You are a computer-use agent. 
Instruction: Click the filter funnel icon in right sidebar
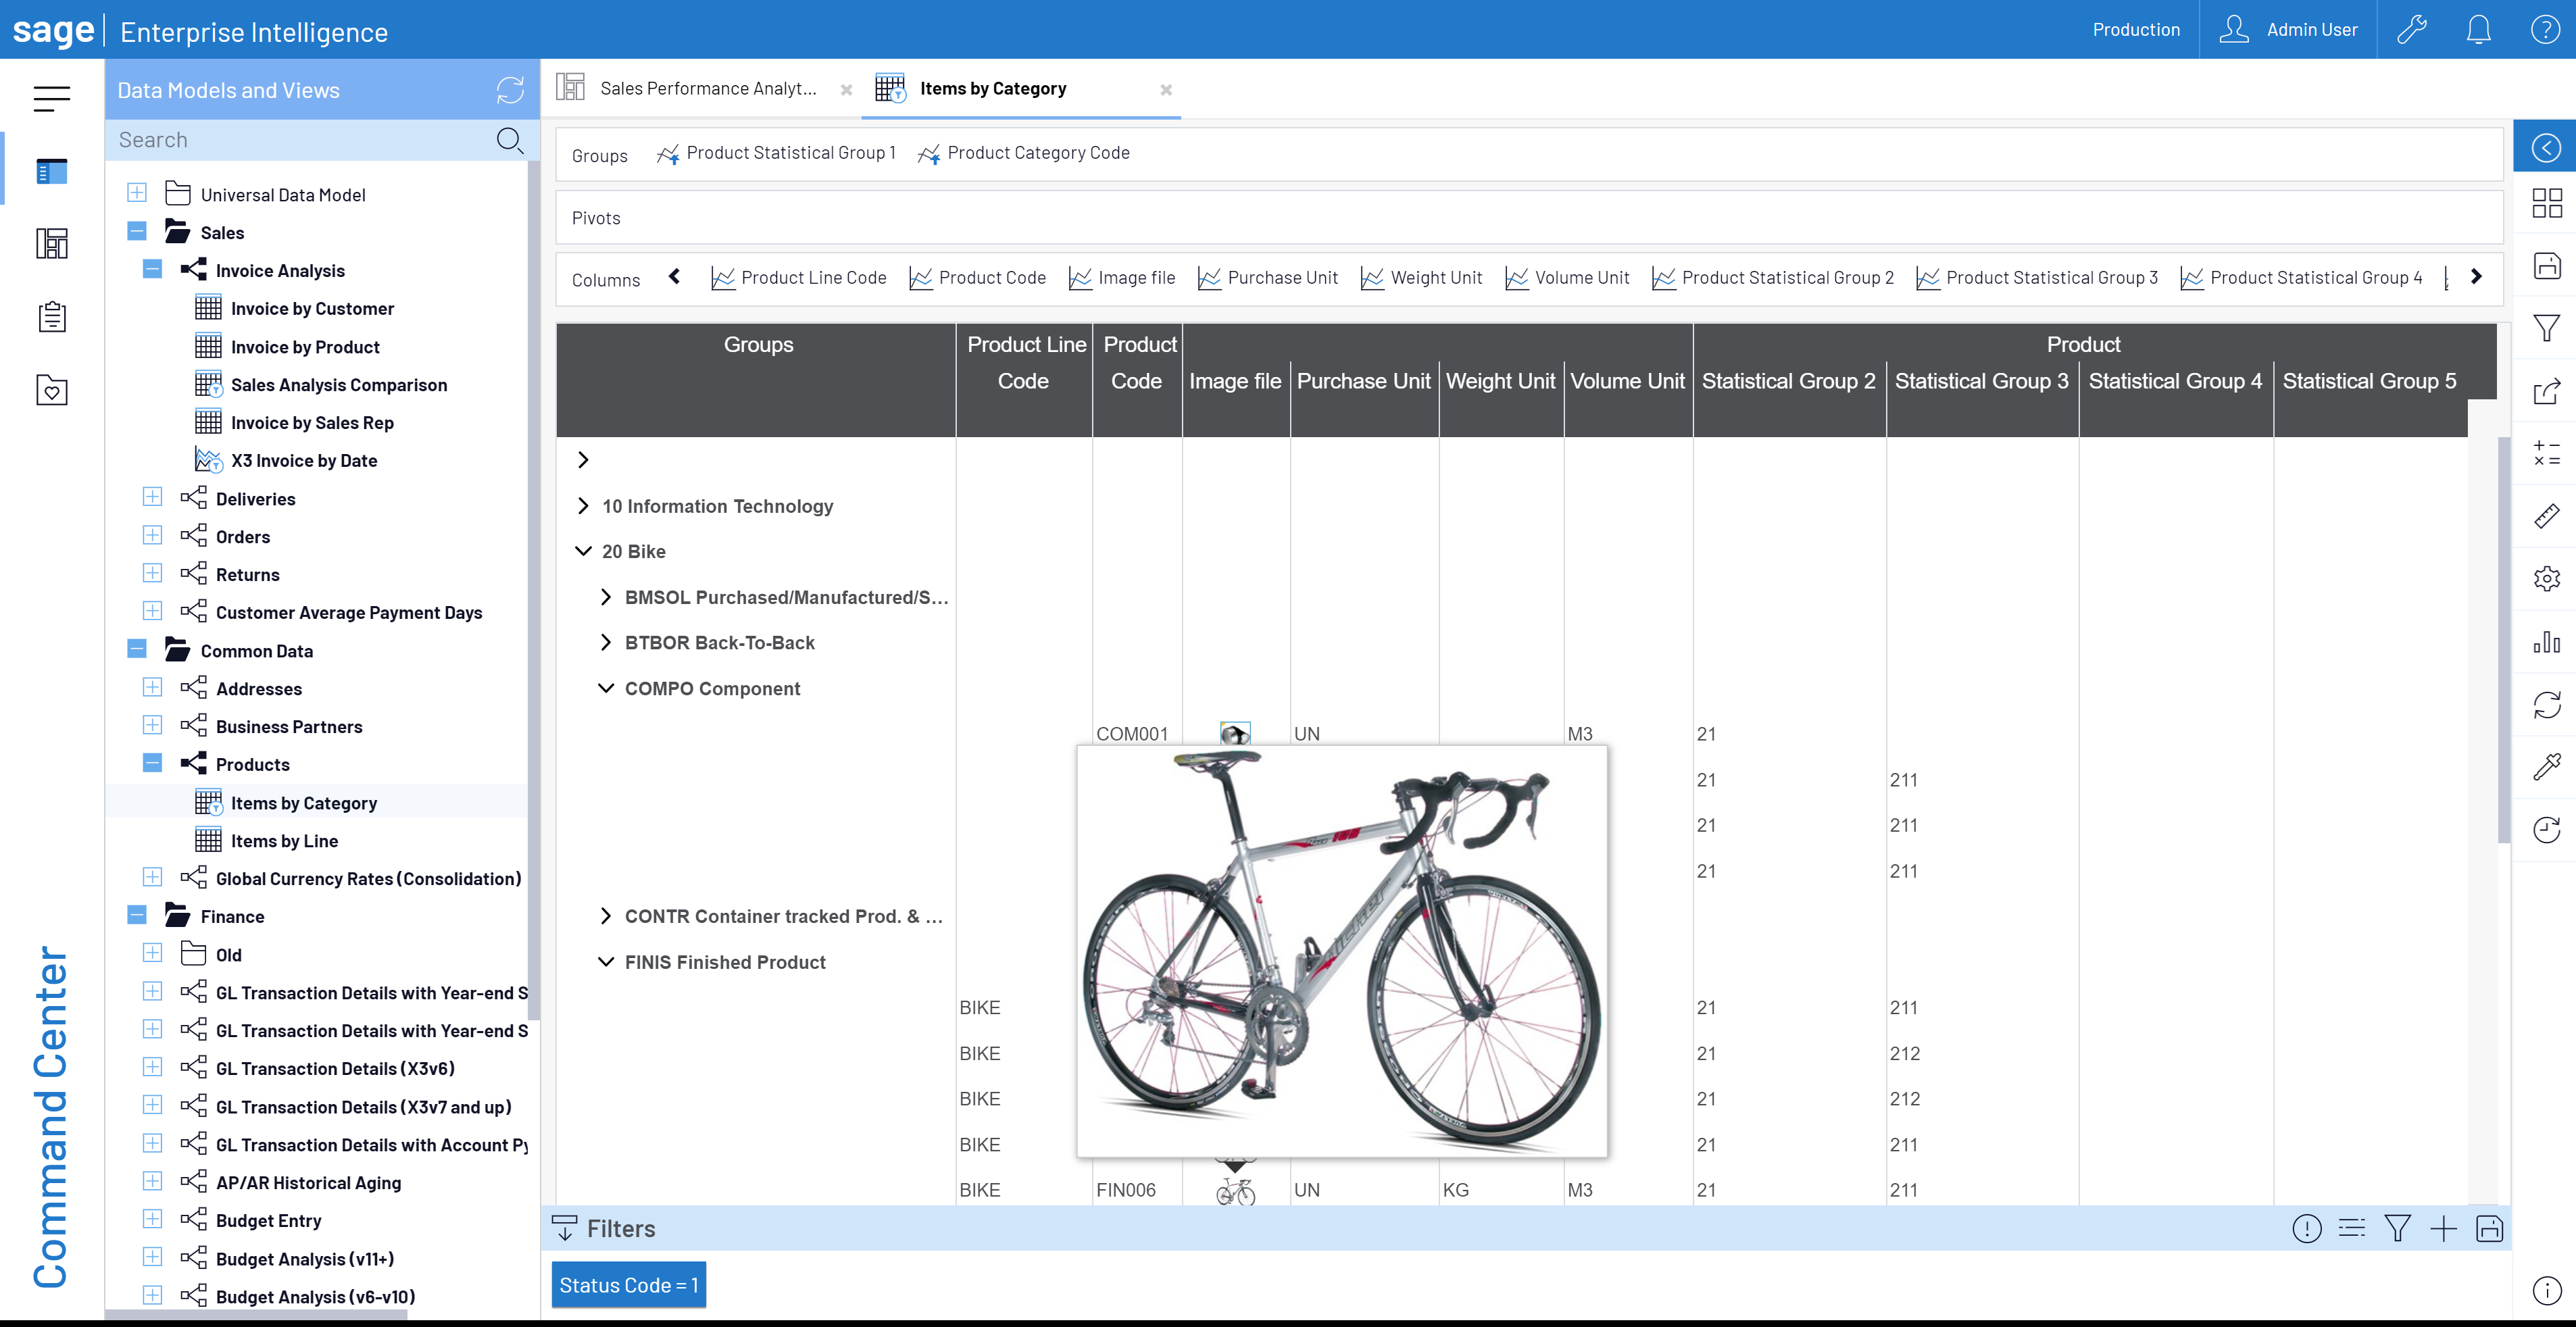point(2546,328)
